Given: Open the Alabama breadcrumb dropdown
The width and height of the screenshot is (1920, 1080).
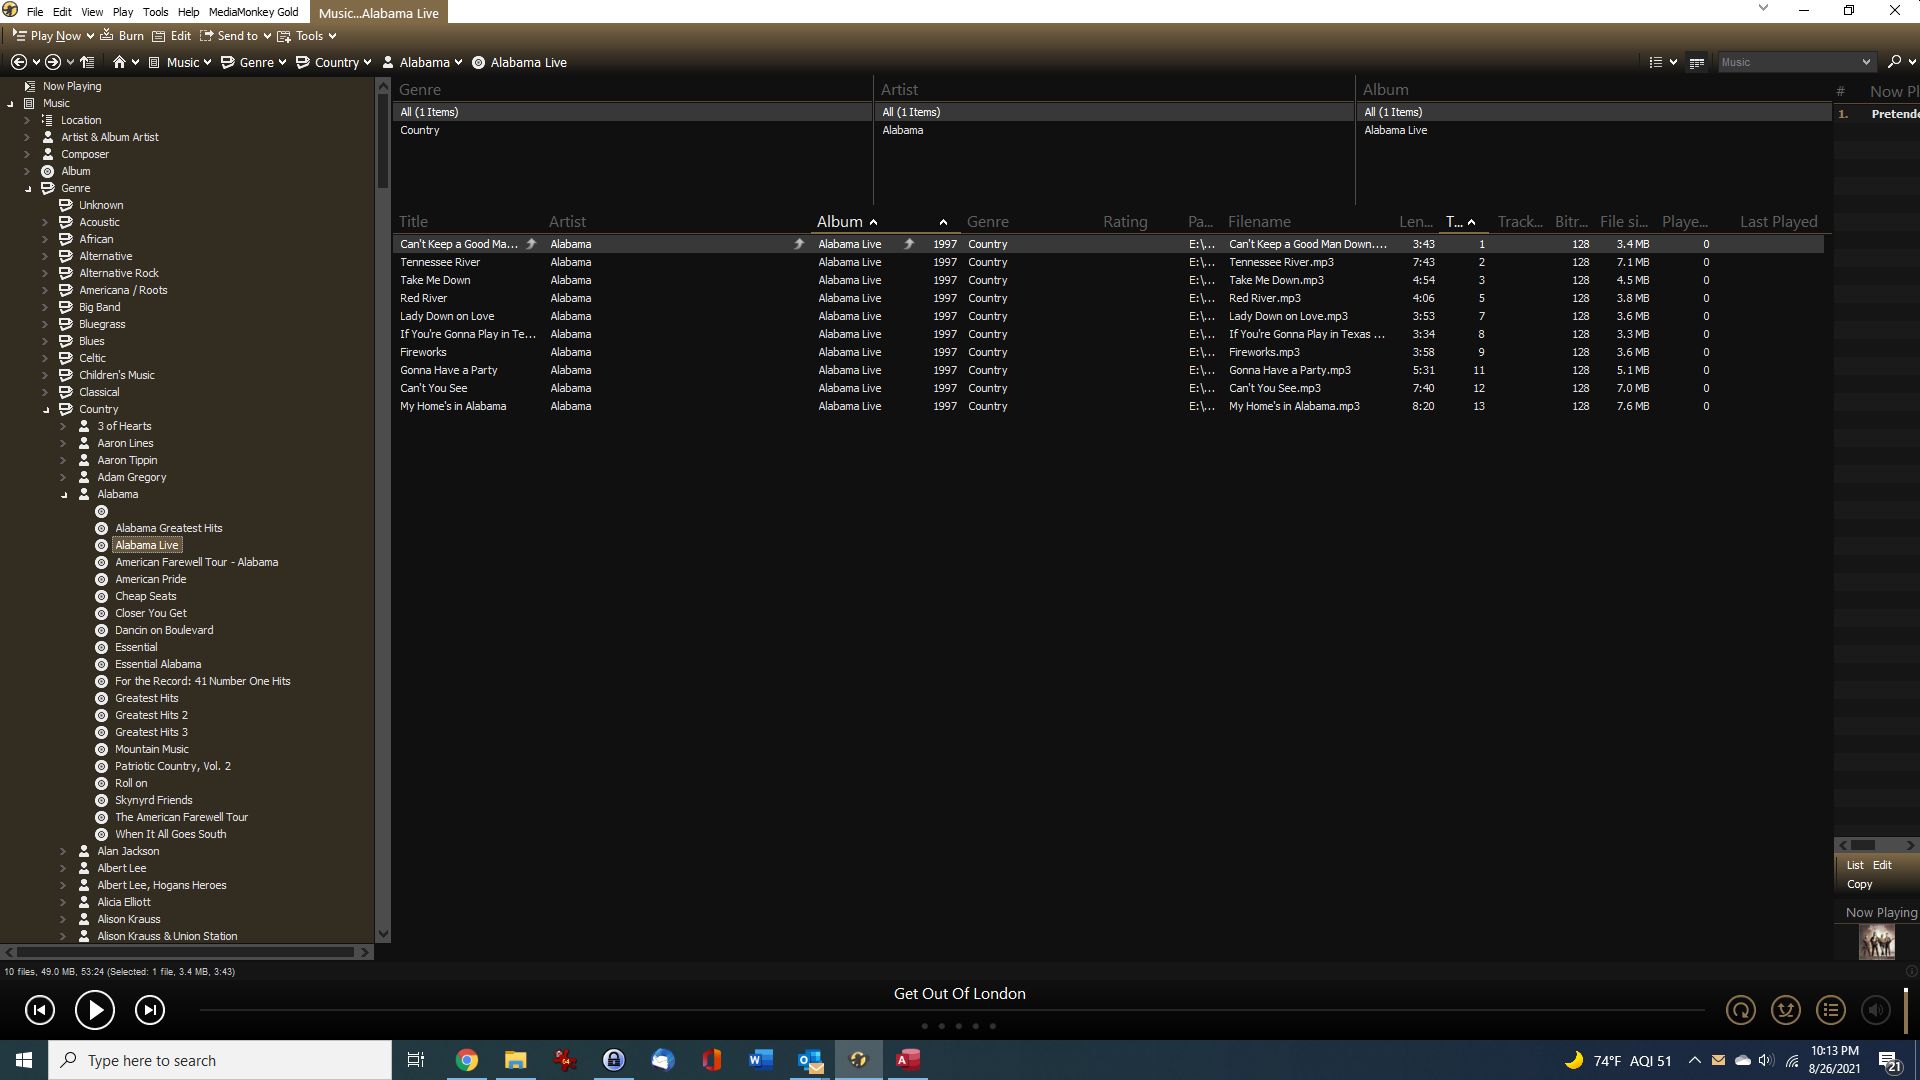Looking at the screenshot, I should pyautogui.click(x=458, y=62).
